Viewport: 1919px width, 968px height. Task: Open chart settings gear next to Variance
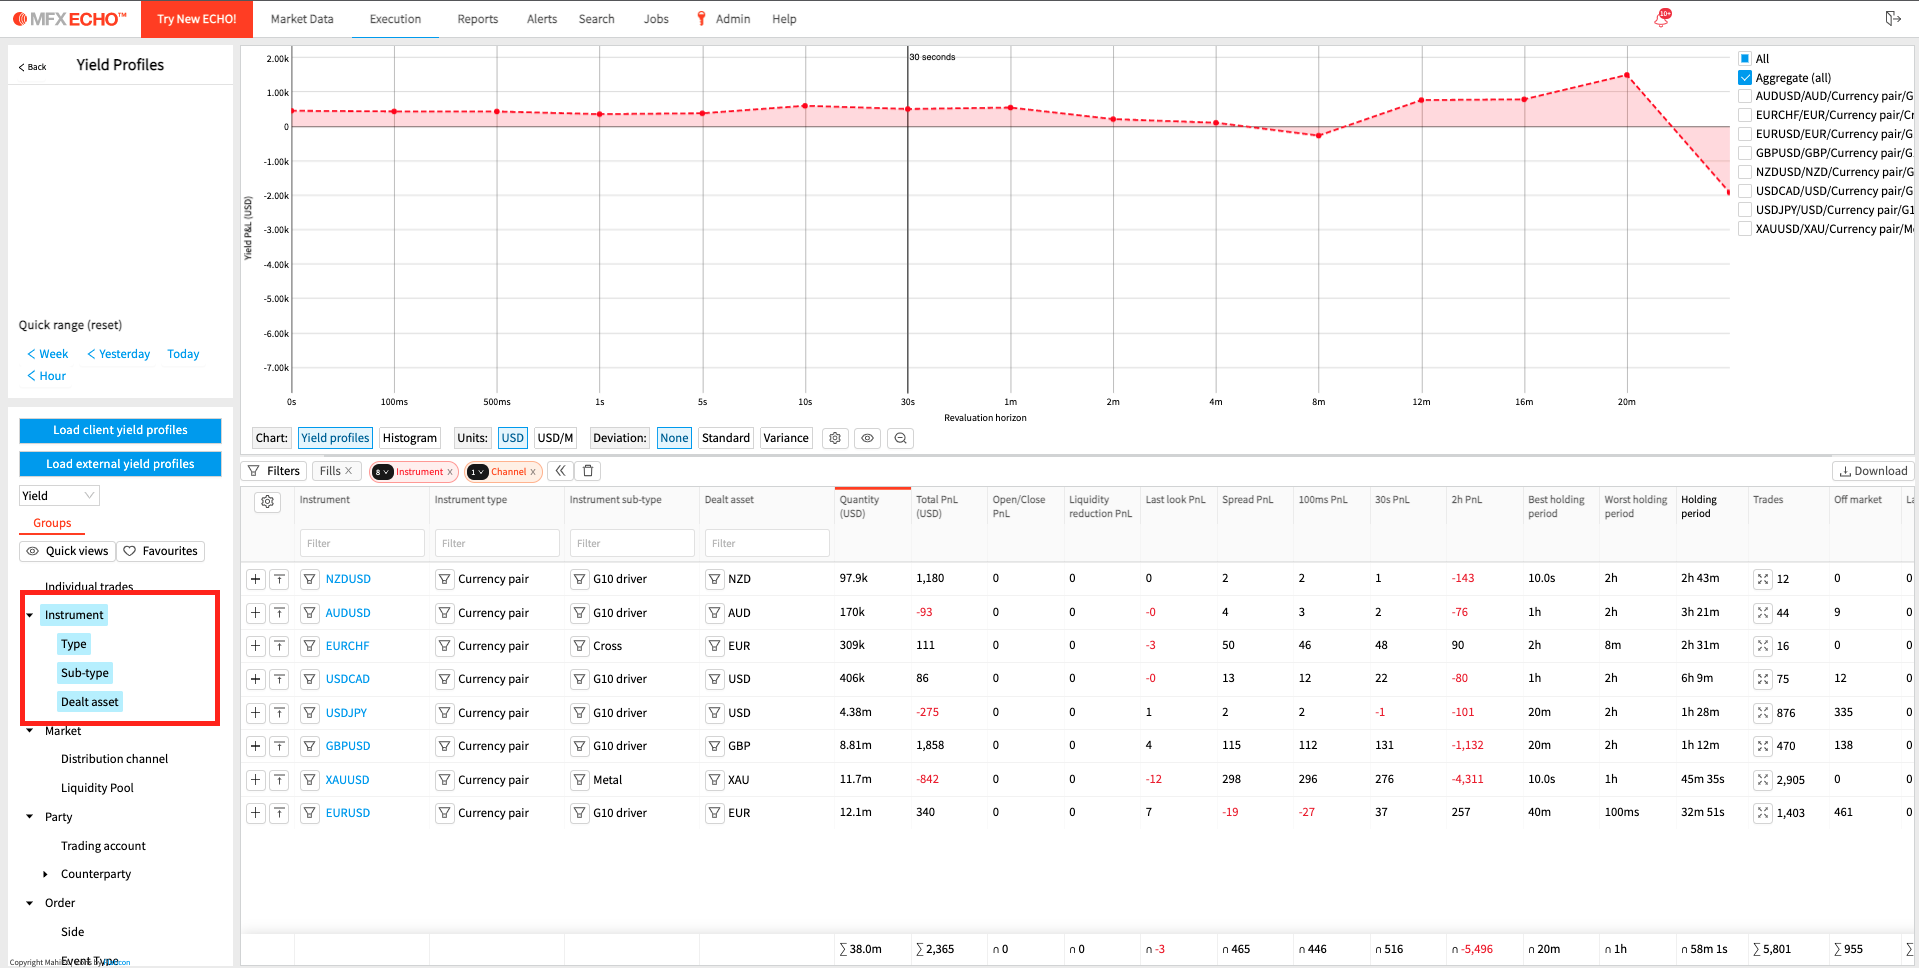835,438
